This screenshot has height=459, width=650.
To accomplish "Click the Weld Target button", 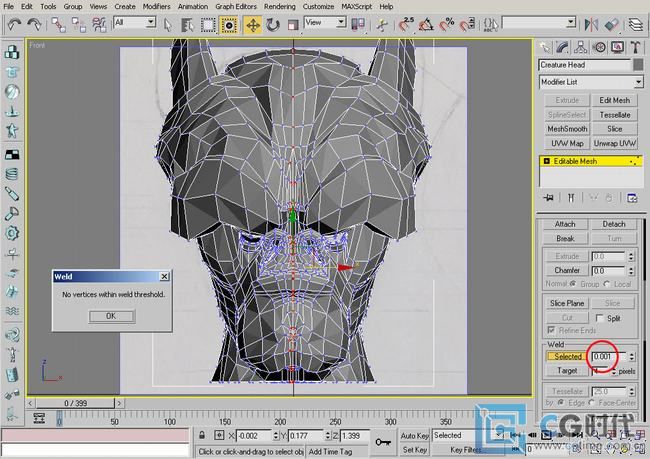I will coord(567,371).
